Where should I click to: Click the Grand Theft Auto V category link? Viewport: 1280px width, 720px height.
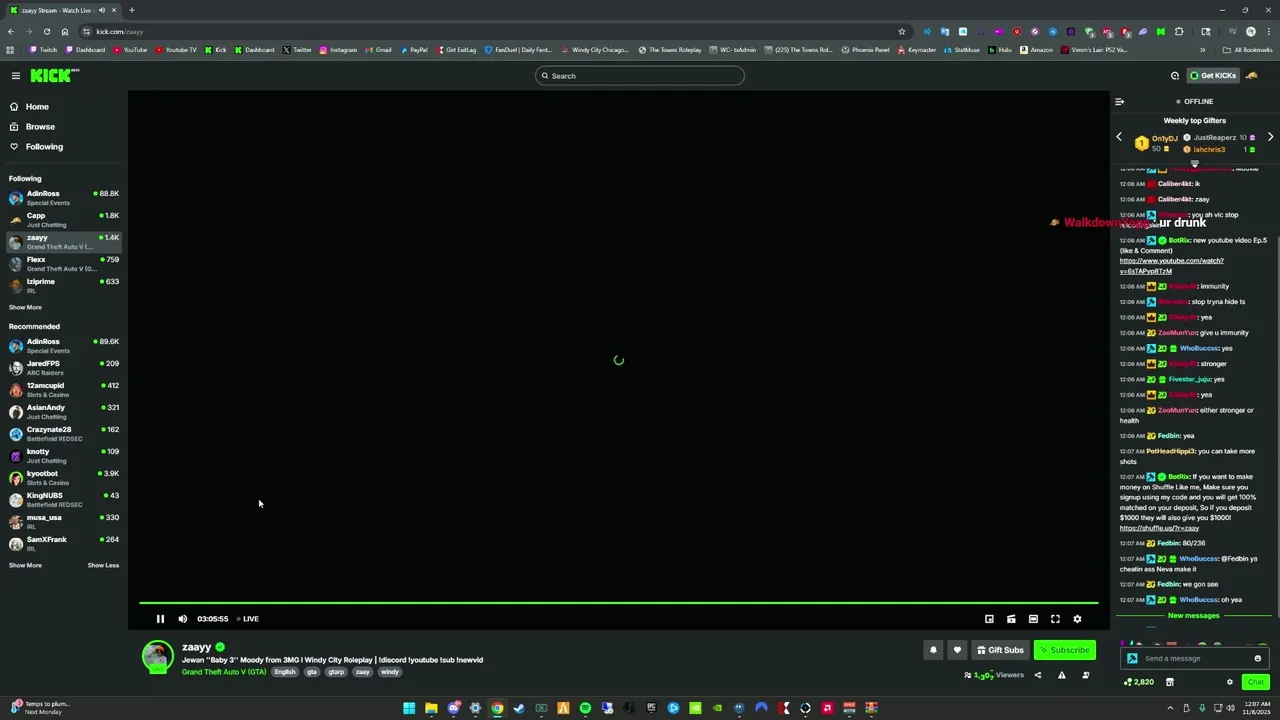click(224, 672)
